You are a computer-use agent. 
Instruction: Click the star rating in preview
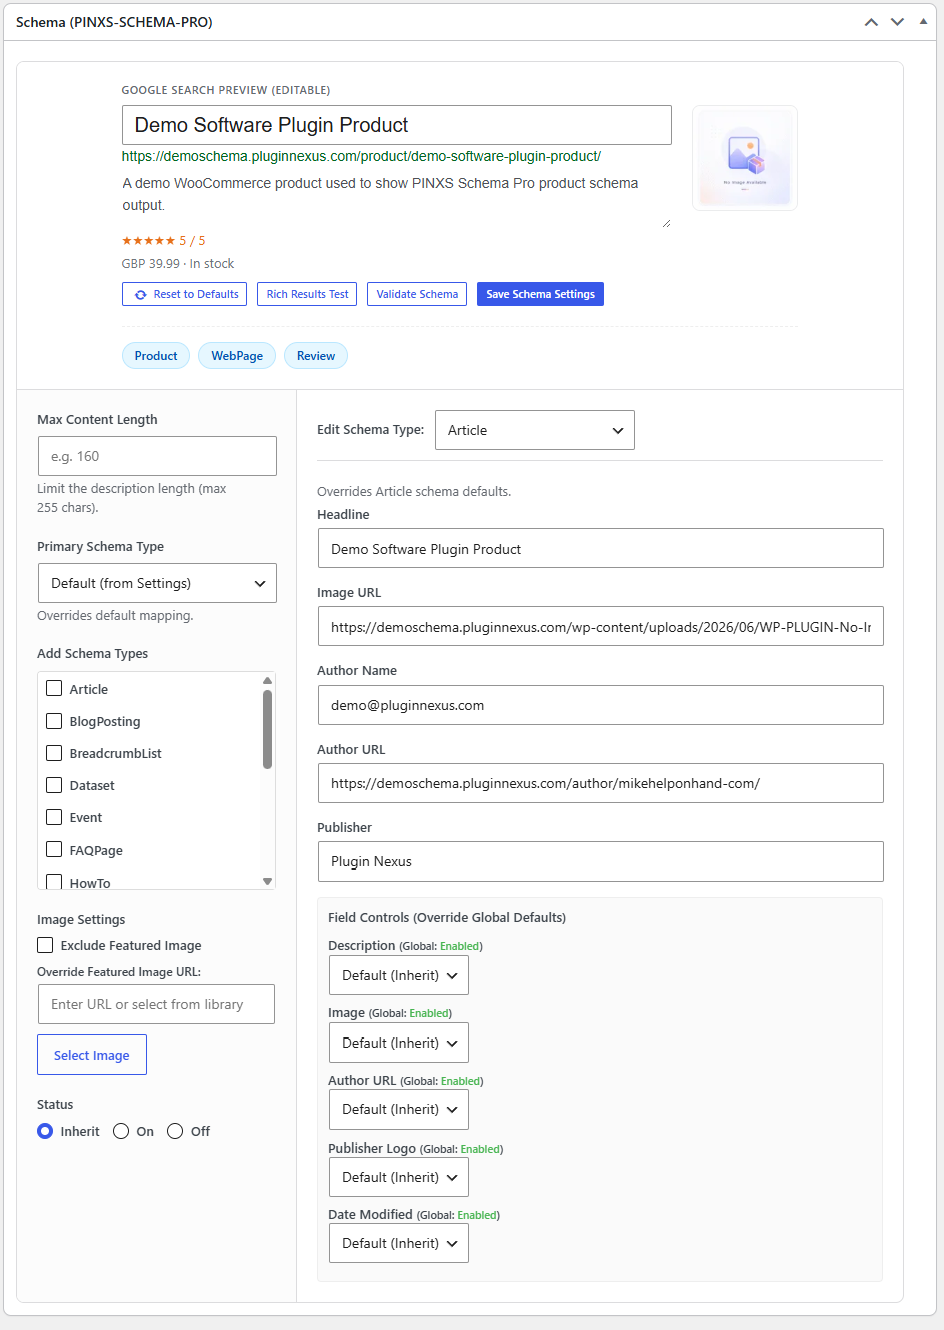tap(148, 241)
